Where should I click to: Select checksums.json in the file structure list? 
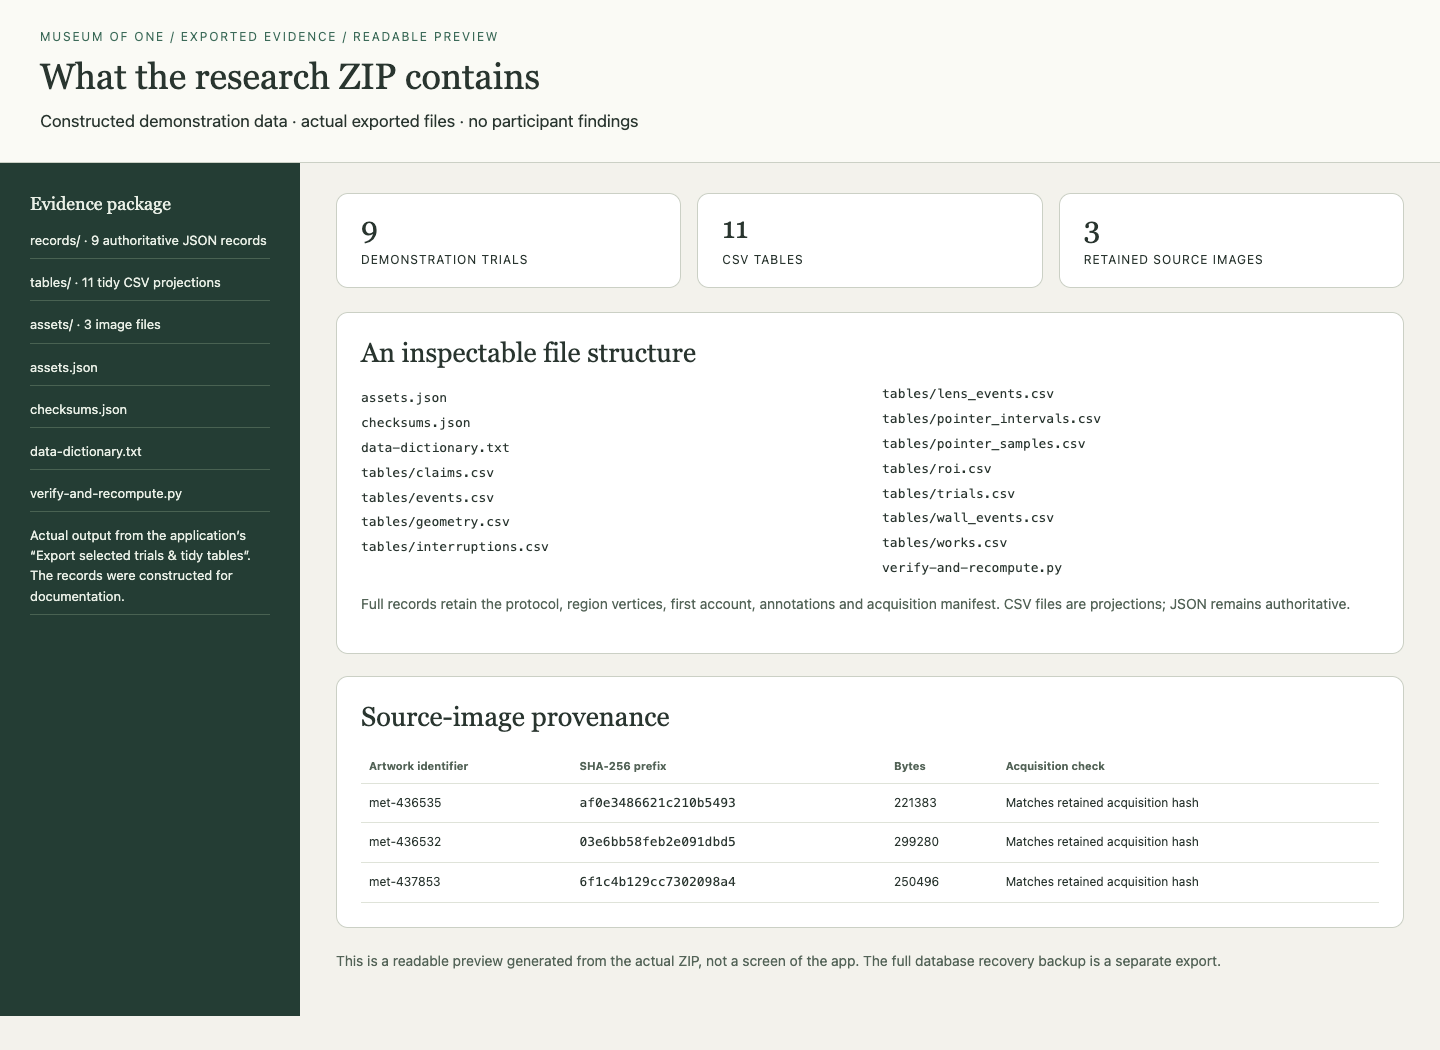click(416, 423)
